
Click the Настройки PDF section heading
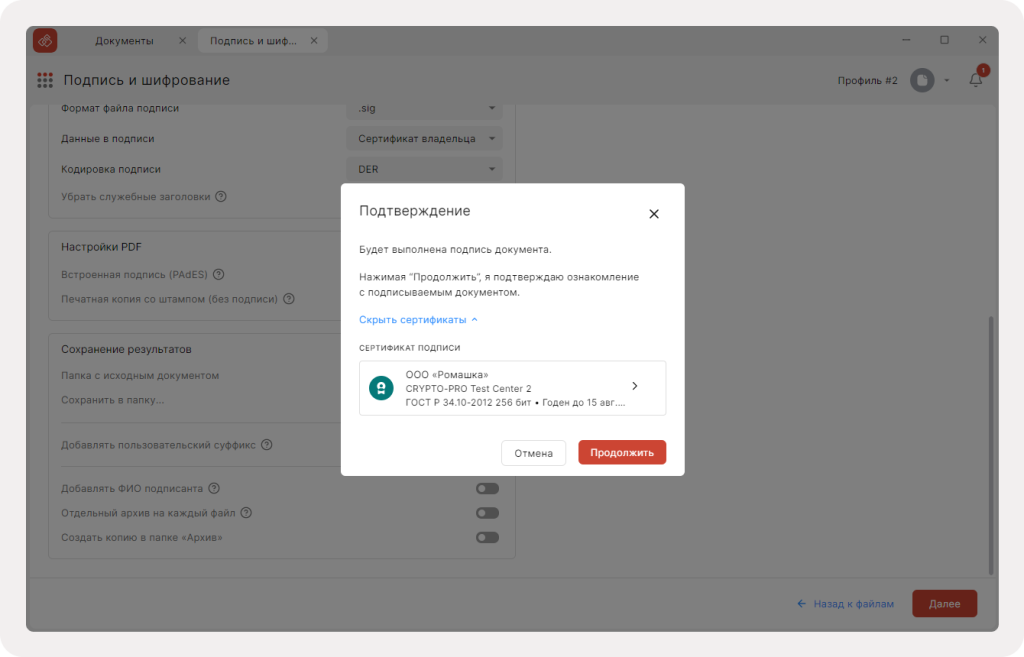click(x=101, y=247)
